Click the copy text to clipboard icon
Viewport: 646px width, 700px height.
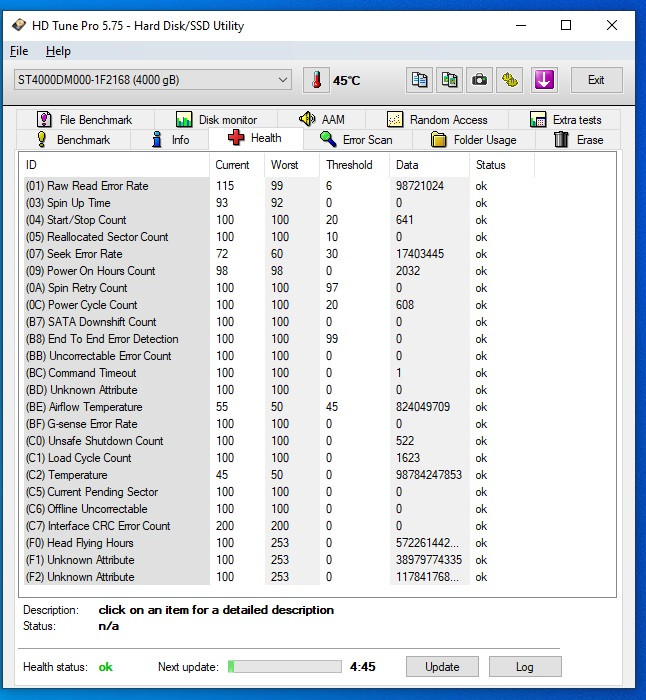click(x=420, y=80)
